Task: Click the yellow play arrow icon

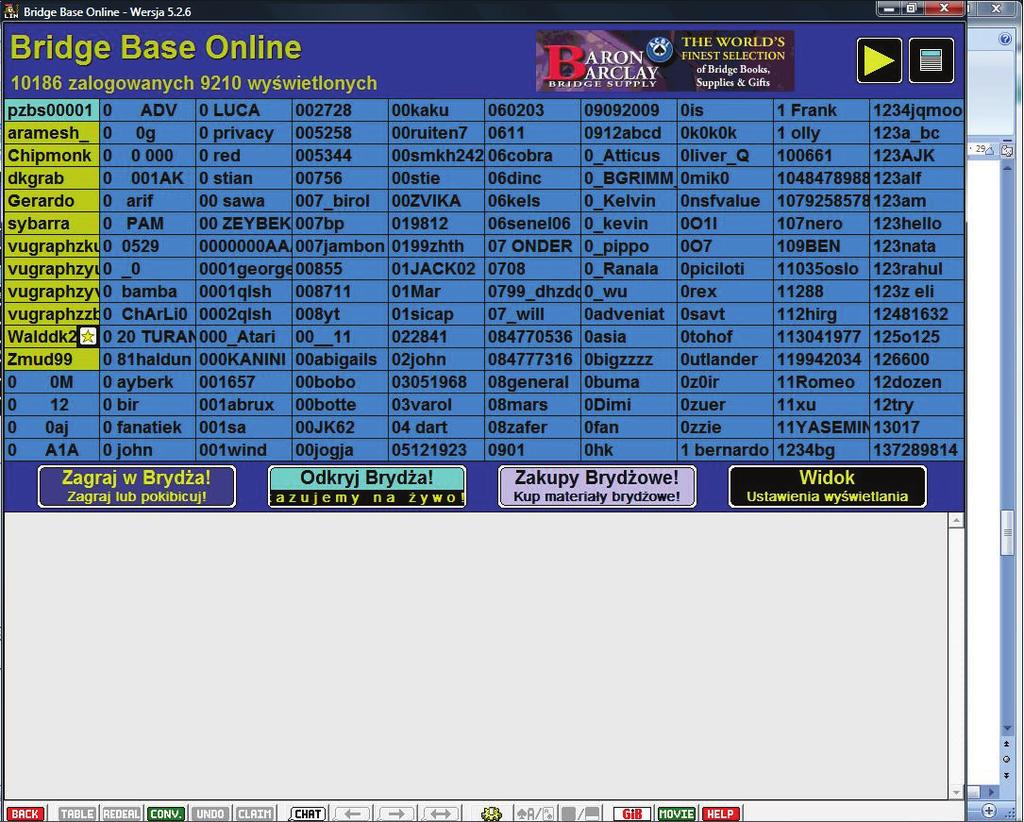Action: coord(879,60)
